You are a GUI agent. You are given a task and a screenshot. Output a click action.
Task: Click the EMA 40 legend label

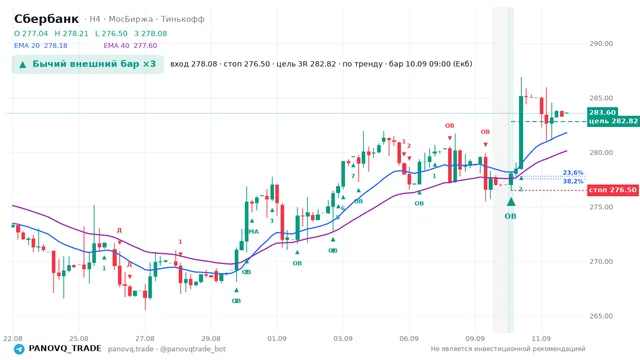pyautogui.click(x=130, y=46)
